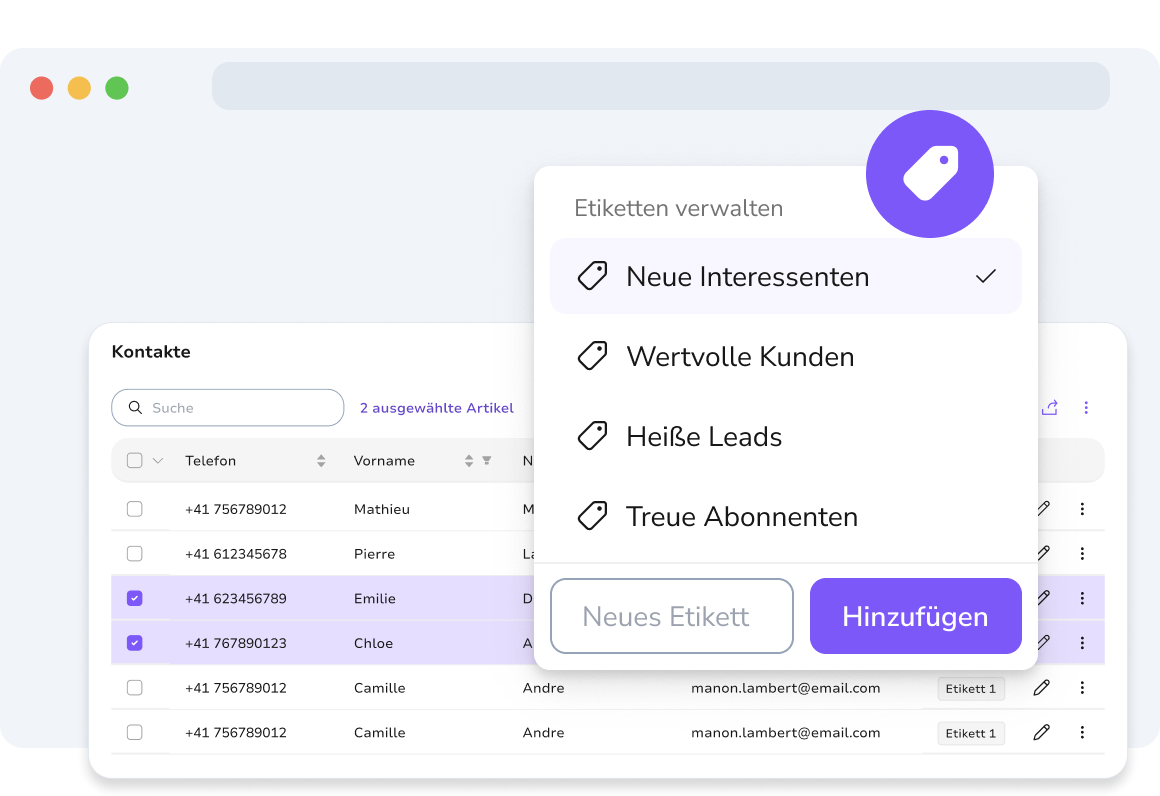Deselect the Neue Interessenten label
This screenshot has height=796, width=1160.
coord(786,276)
